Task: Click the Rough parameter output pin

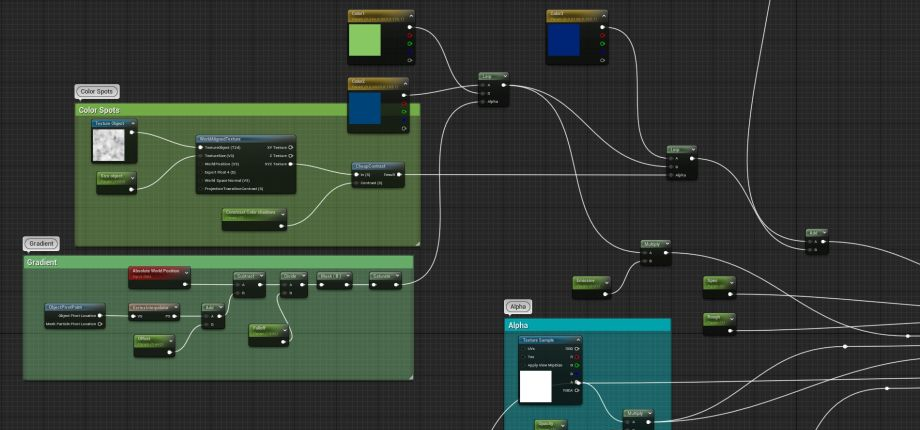Action: click(730, 331)
